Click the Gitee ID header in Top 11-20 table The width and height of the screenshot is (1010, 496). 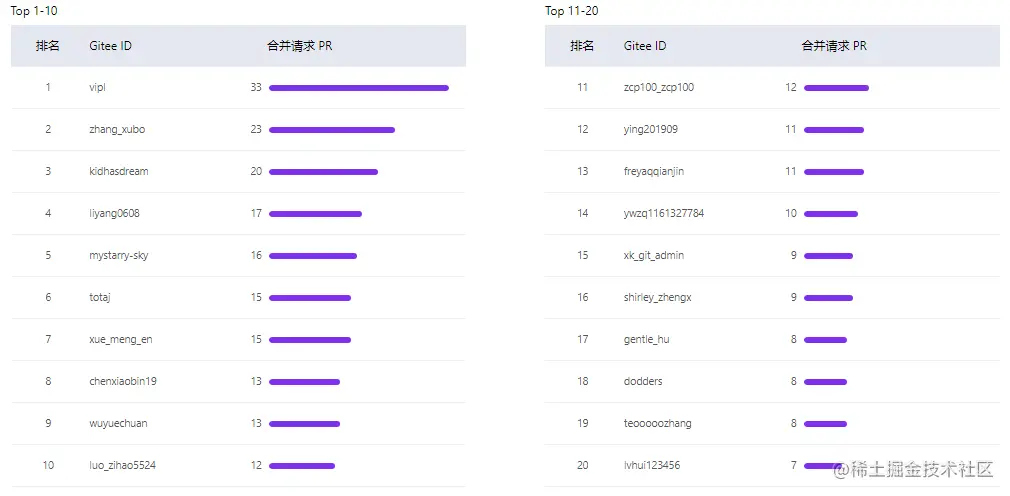tap(645, 46)
